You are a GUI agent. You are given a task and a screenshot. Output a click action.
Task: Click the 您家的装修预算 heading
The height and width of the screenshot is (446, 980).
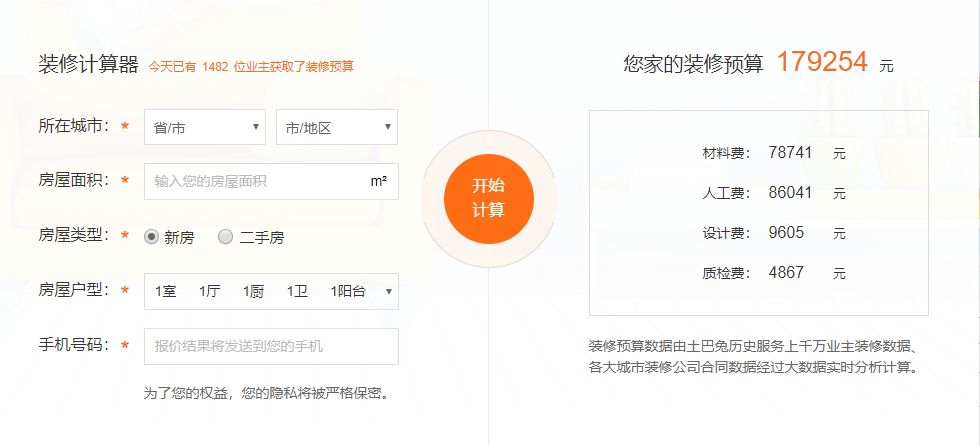coord(693,64)
